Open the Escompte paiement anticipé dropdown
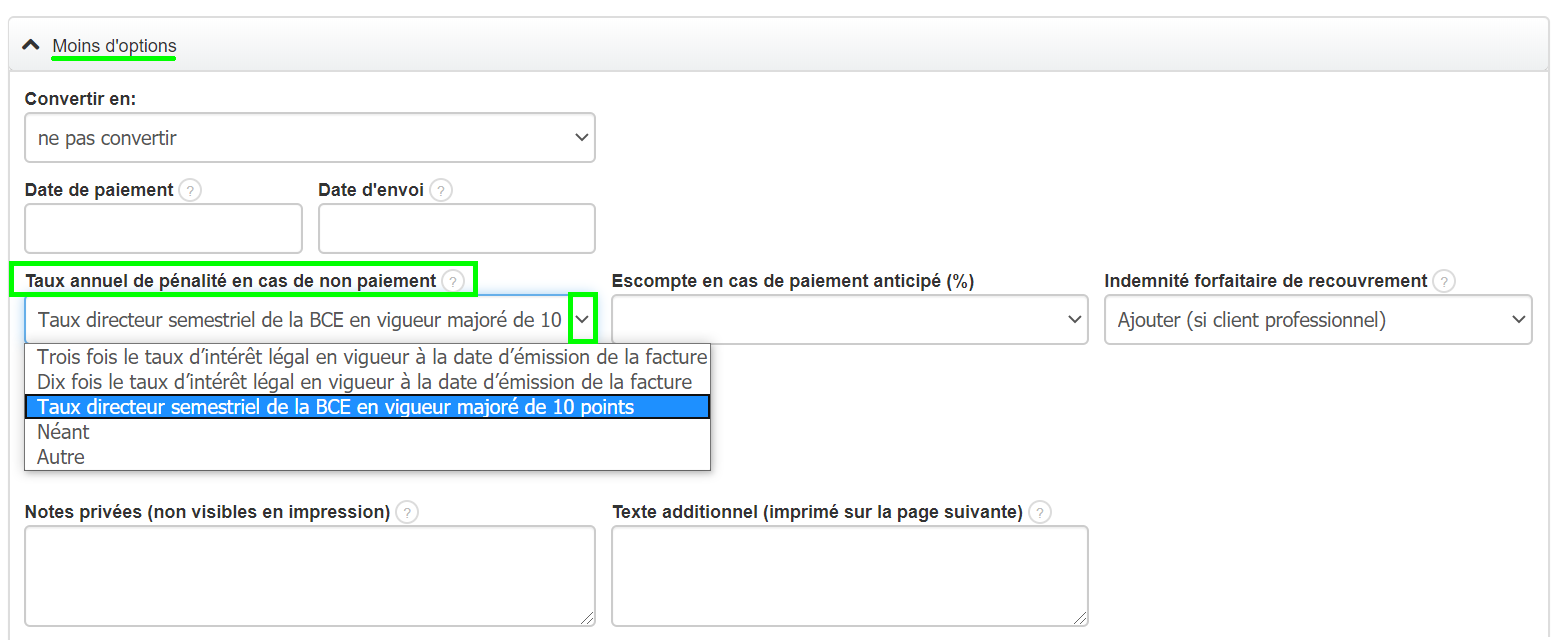Image resolution: width=1558 pixels, height=640 pixels. [848, 319]
